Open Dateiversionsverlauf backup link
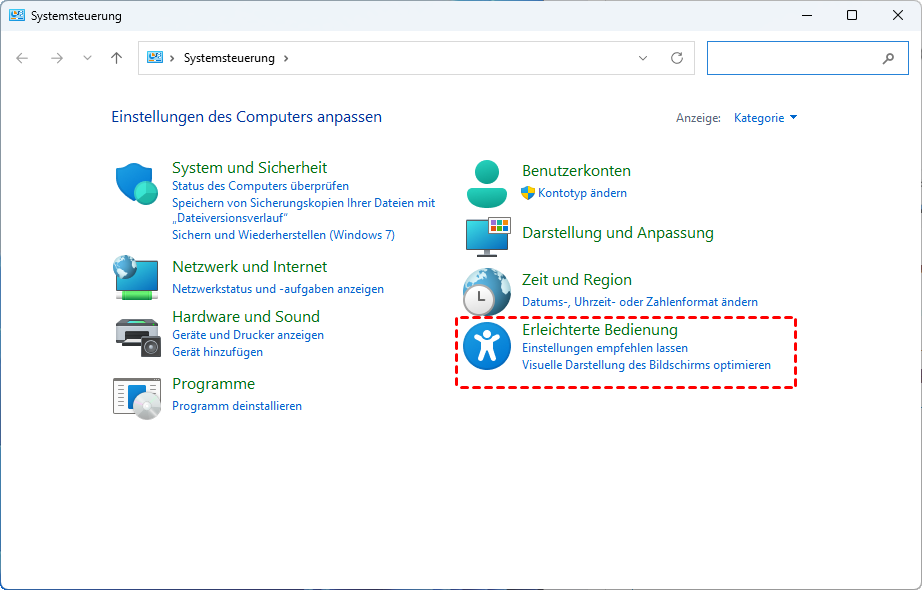 303,210
